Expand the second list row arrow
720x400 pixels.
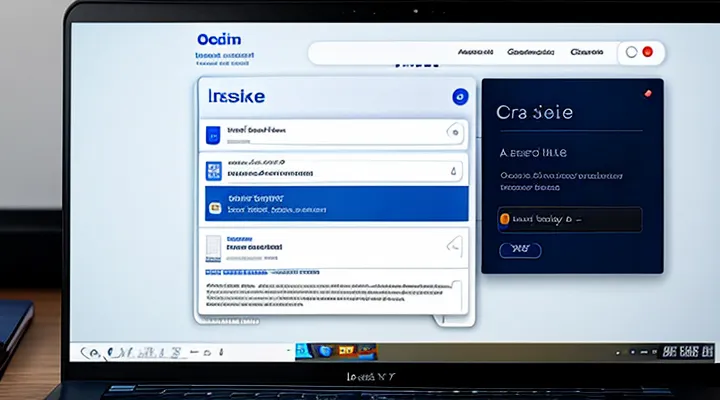pos(455,170)
